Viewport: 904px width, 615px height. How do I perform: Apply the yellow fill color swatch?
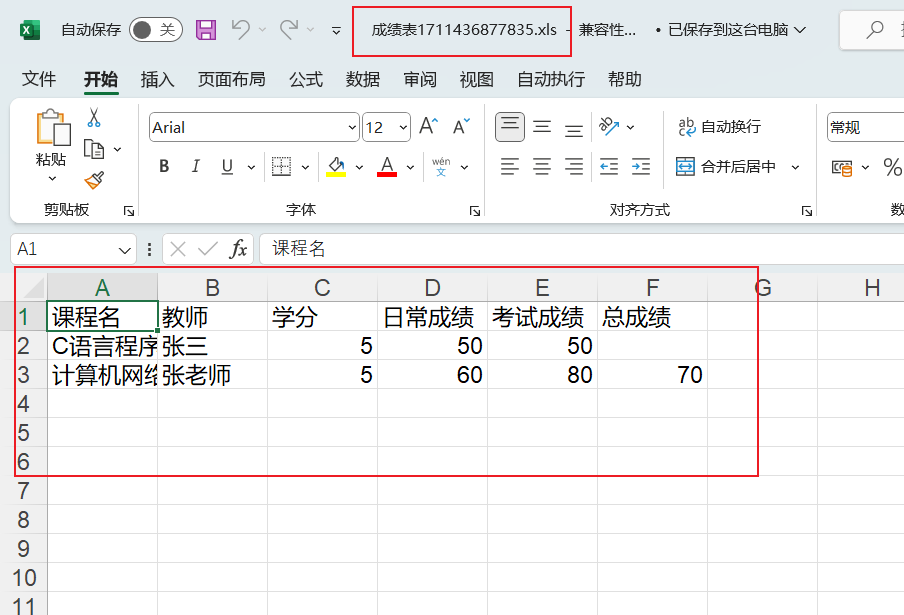click(x=336, y=167)
